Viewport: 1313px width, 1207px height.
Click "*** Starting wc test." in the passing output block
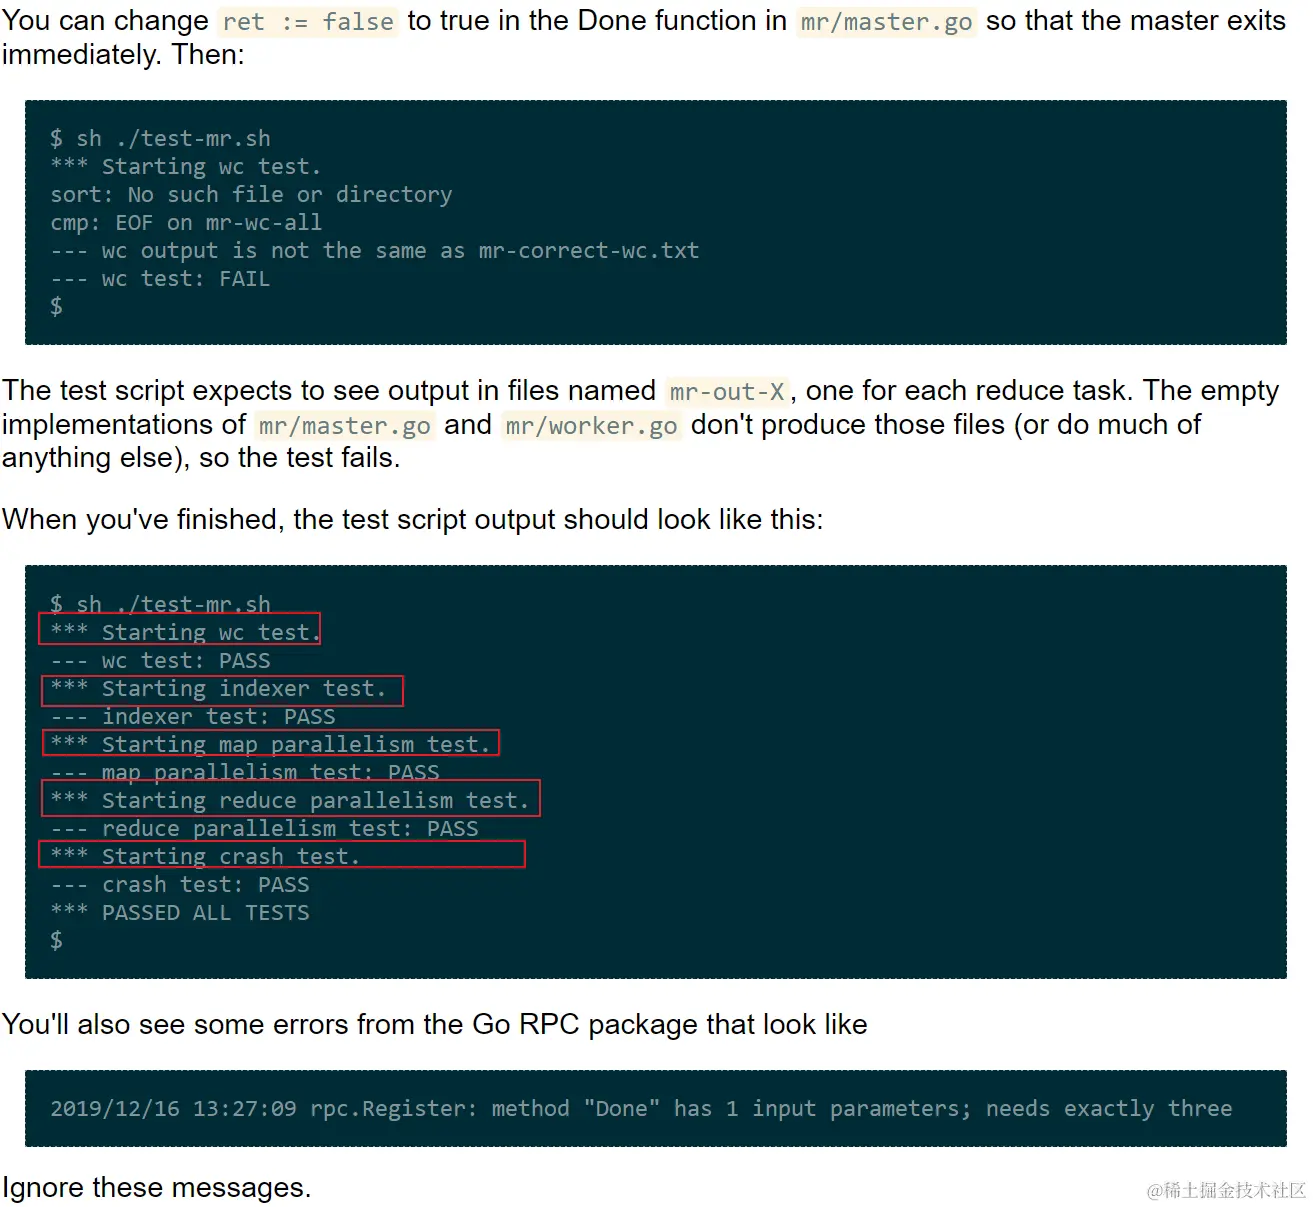[186, 633]
